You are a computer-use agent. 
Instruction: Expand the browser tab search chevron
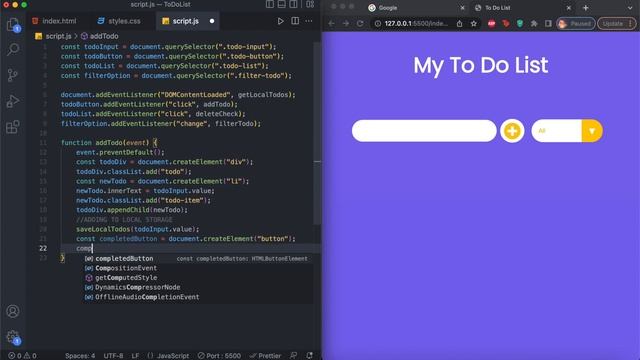click(630, 8)
